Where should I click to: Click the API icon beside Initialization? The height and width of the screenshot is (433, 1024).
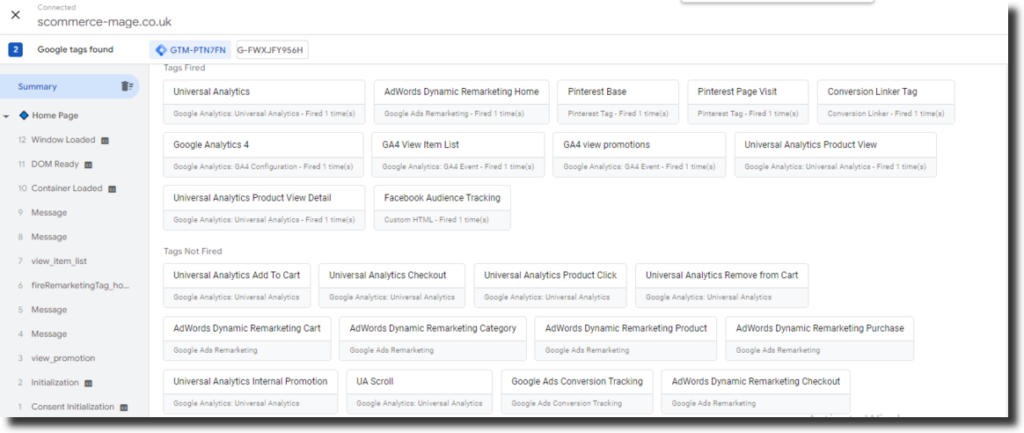tap(88, 383)
